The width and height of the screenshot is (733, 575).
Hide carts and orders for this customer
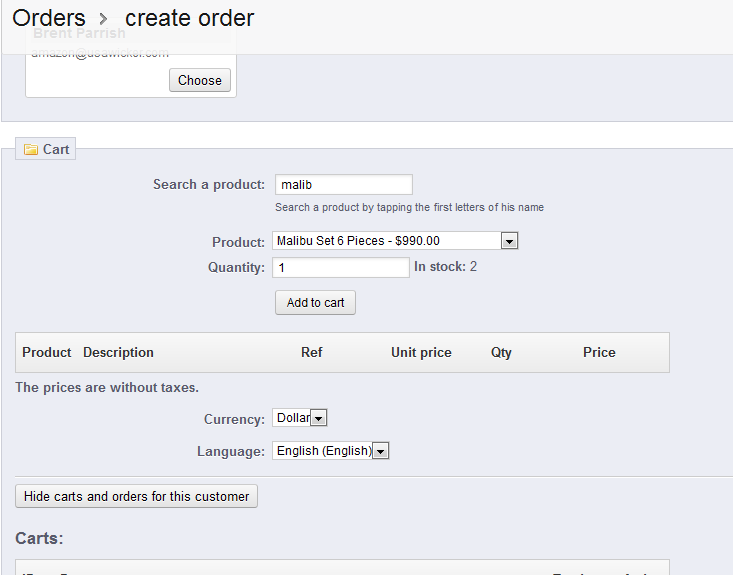point(136,496)
